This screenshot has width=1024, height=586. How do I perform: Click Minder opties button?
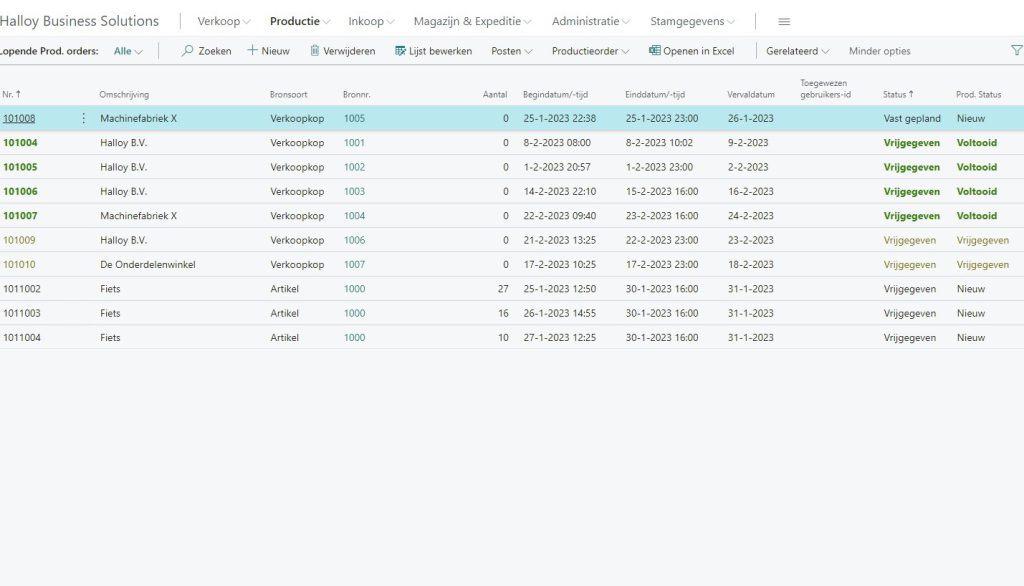tap(879, 51)
